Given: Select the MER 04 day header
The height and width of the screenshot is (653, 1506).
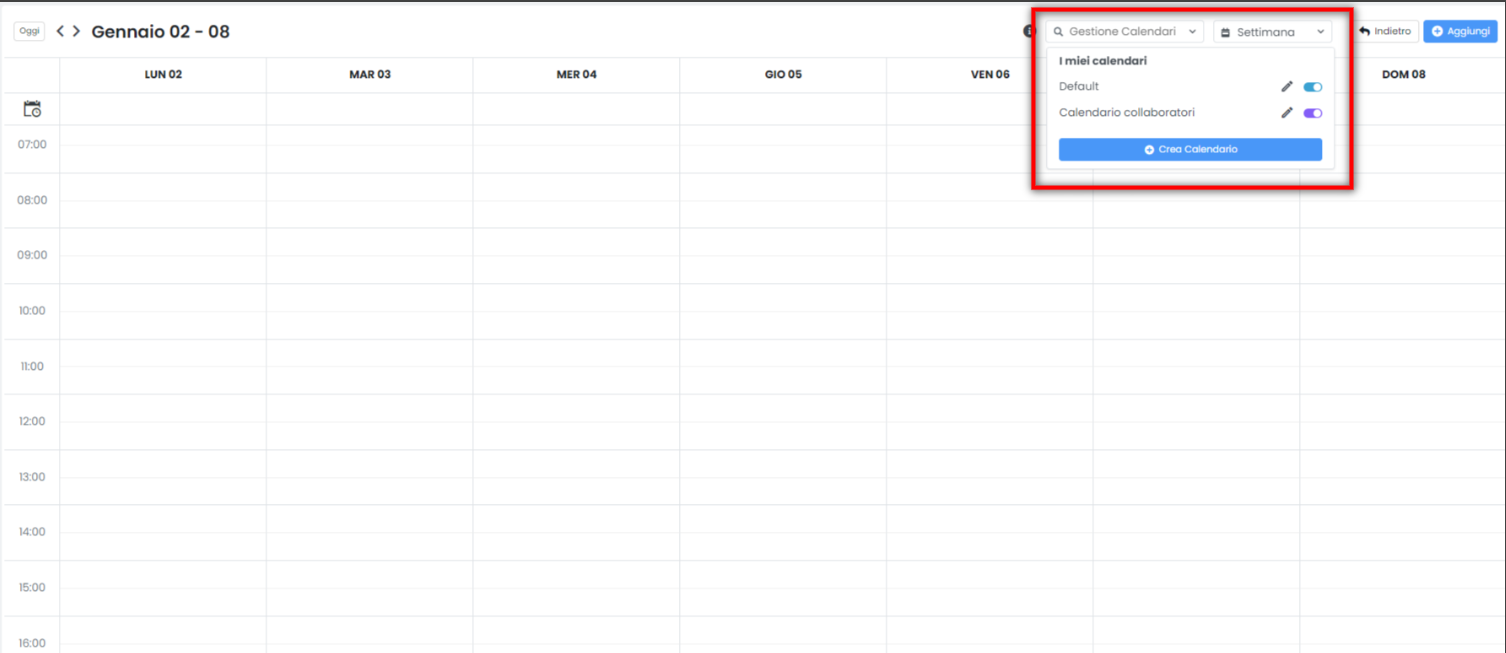Looking at the screenshot, I should coord(577,75).
